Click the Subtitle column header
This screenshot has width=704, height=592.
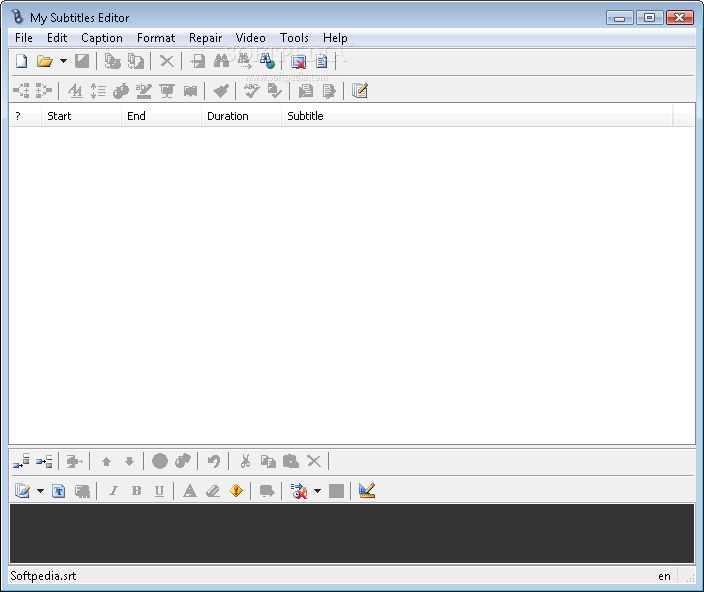[477, 116]
